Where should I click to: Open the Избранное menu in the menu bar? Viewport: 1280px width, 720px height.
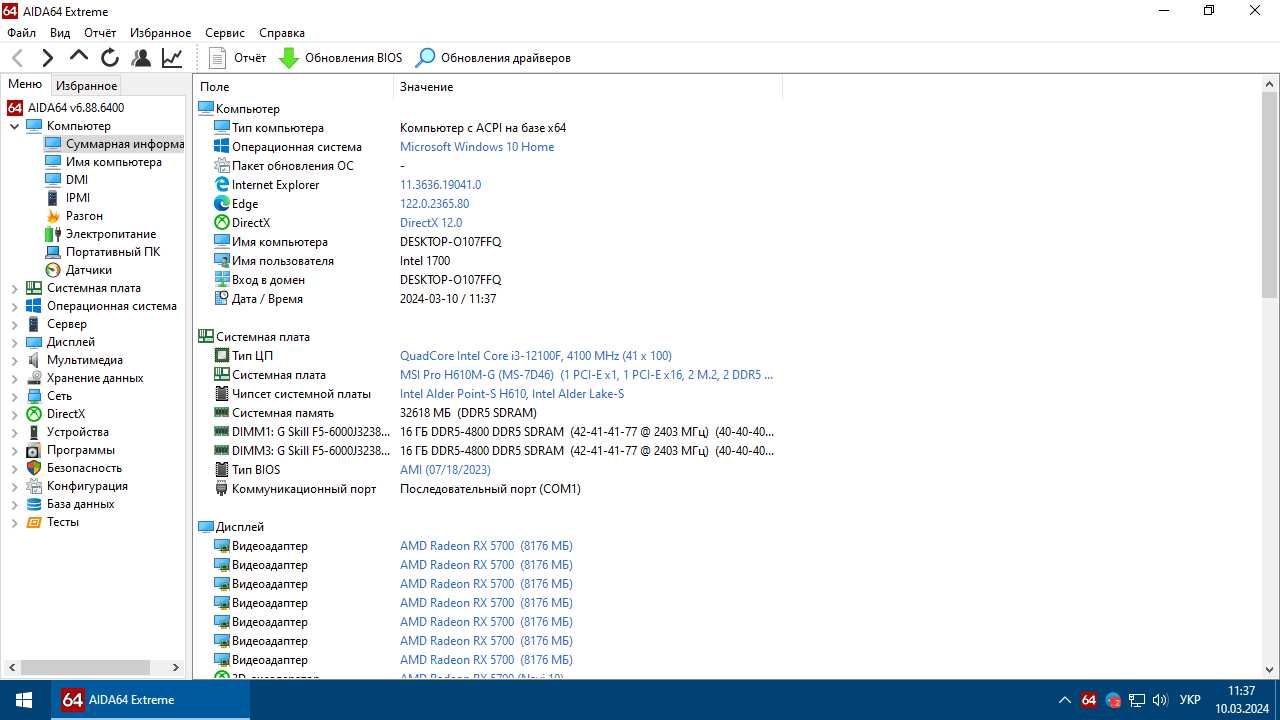tap(160, 33)
